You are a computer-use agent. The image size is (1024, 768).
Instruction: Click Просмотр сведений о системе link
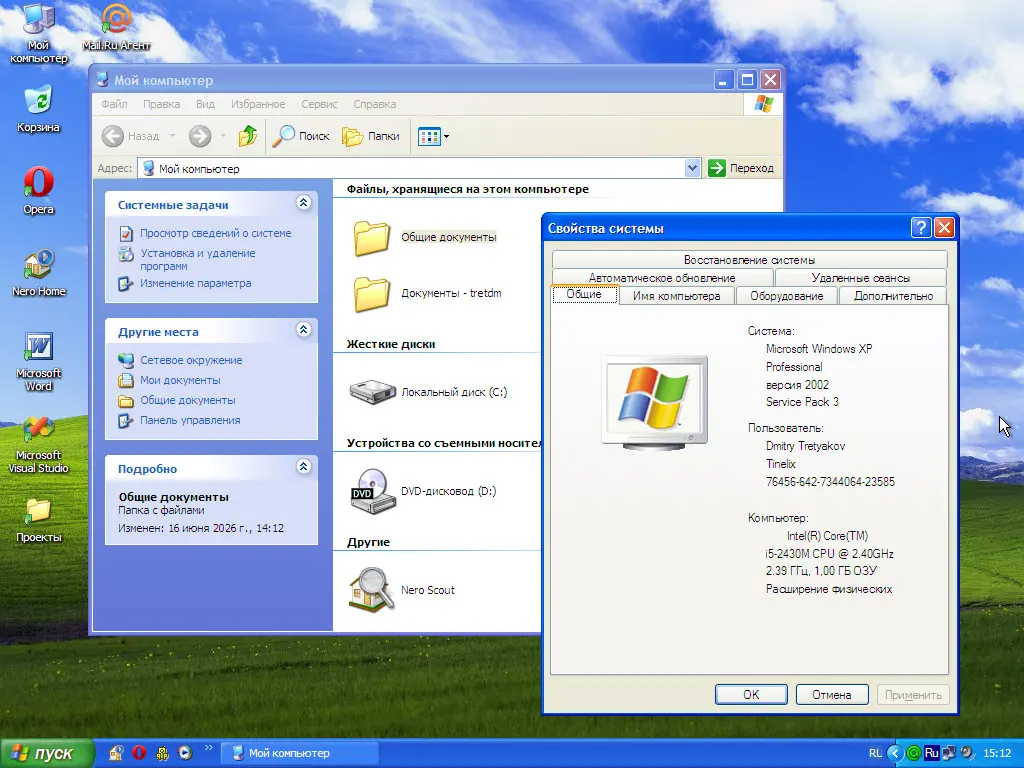pos(216,233)
